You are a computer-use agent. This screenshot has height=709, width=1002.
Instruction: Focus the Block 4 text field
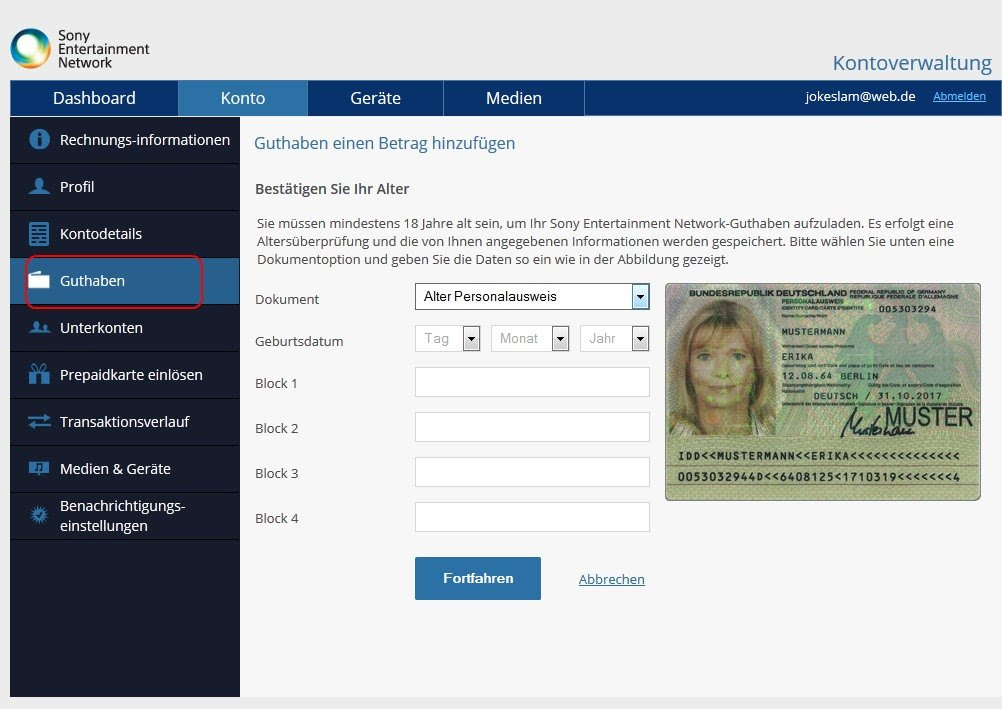click(x=532, y=517)
